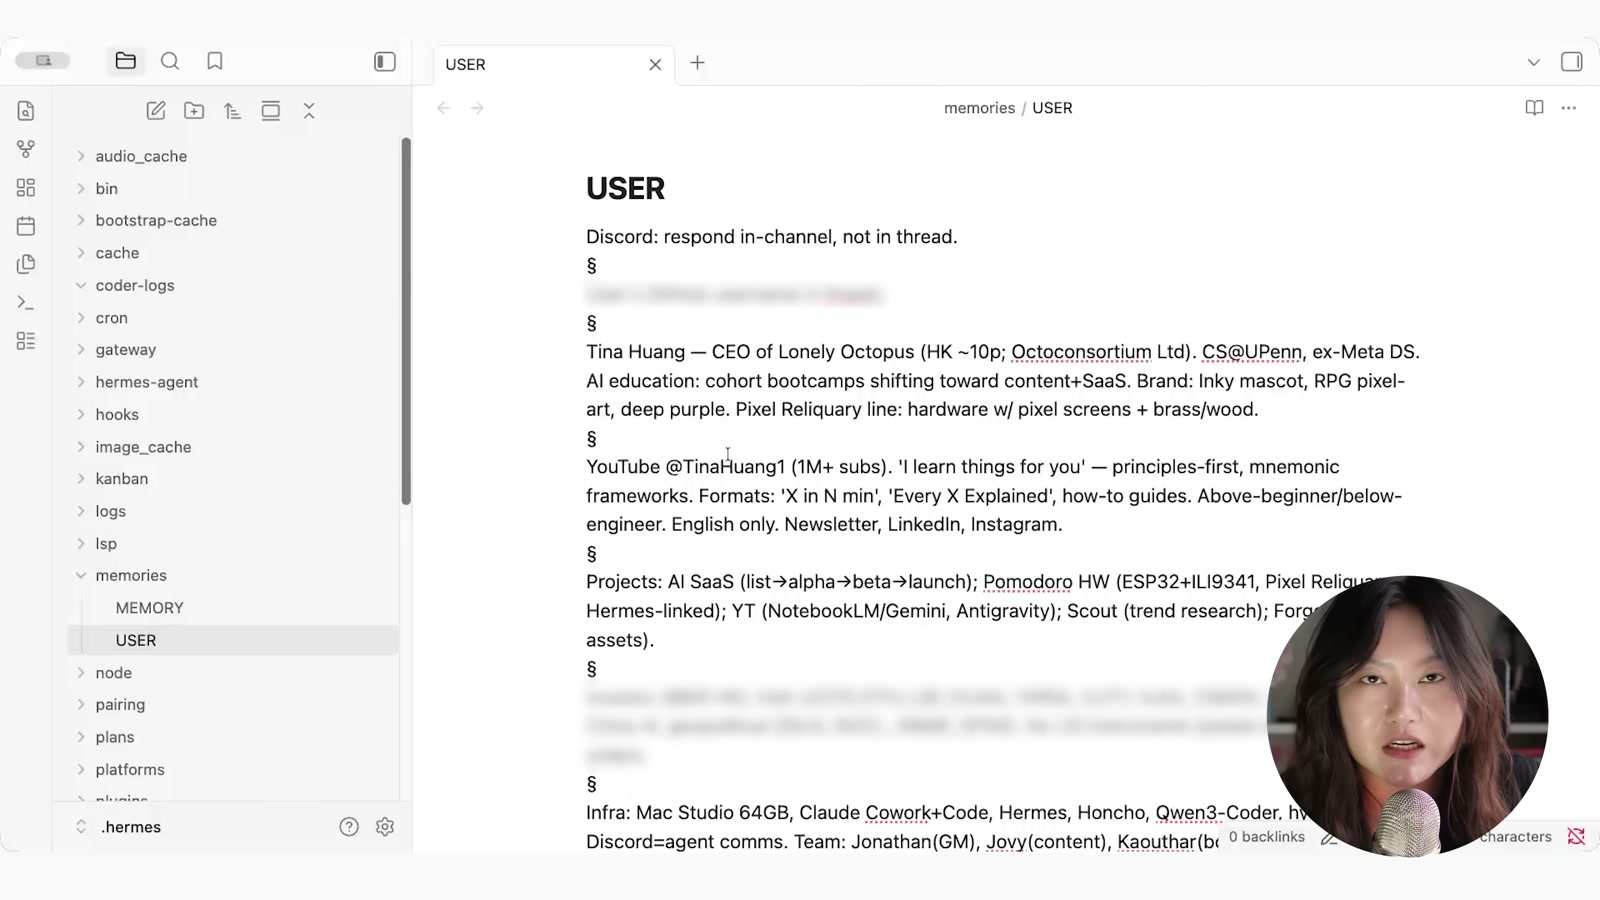Open the note's more options menu
Screen dimensions: 1600x900
click(1569, 108)
